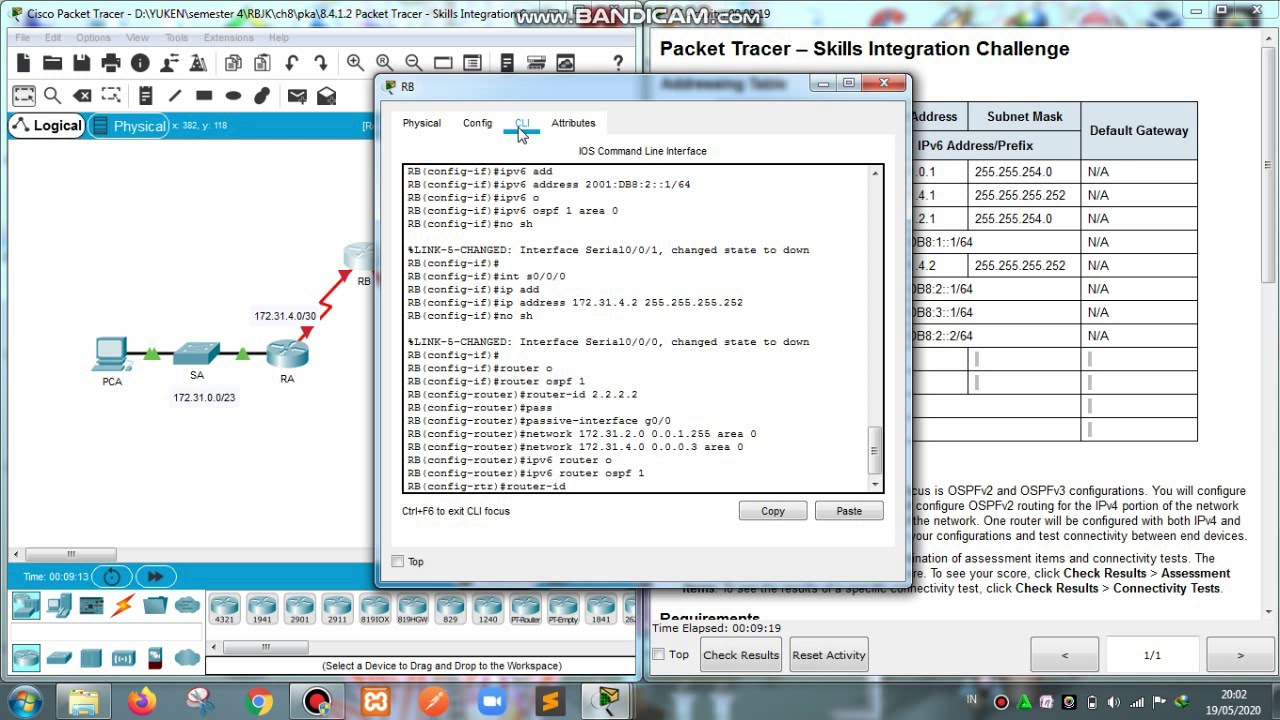This screenshot has width=1280, height=720.
Task: Click the CLI vertical scrollbar thumb
Action: [x=875, y=450]
